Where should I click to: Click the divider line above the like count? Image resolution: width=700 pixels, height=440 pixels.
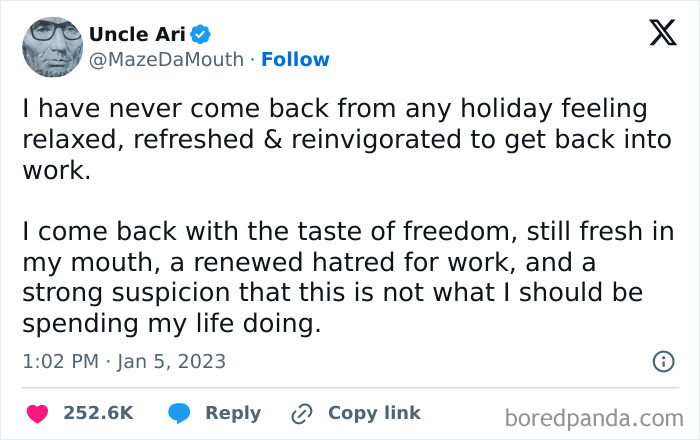(x=350, y=387)
